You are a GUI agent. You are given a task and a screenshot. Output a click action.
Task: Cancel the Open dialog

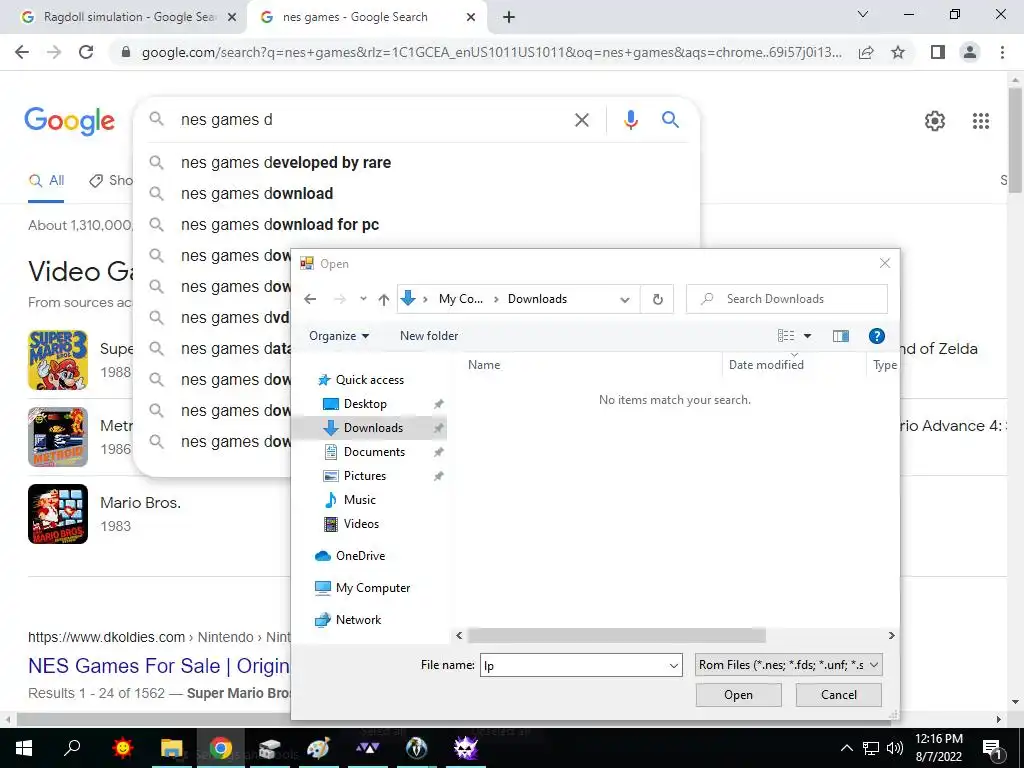pyautogui.click(x=839, y=695)
